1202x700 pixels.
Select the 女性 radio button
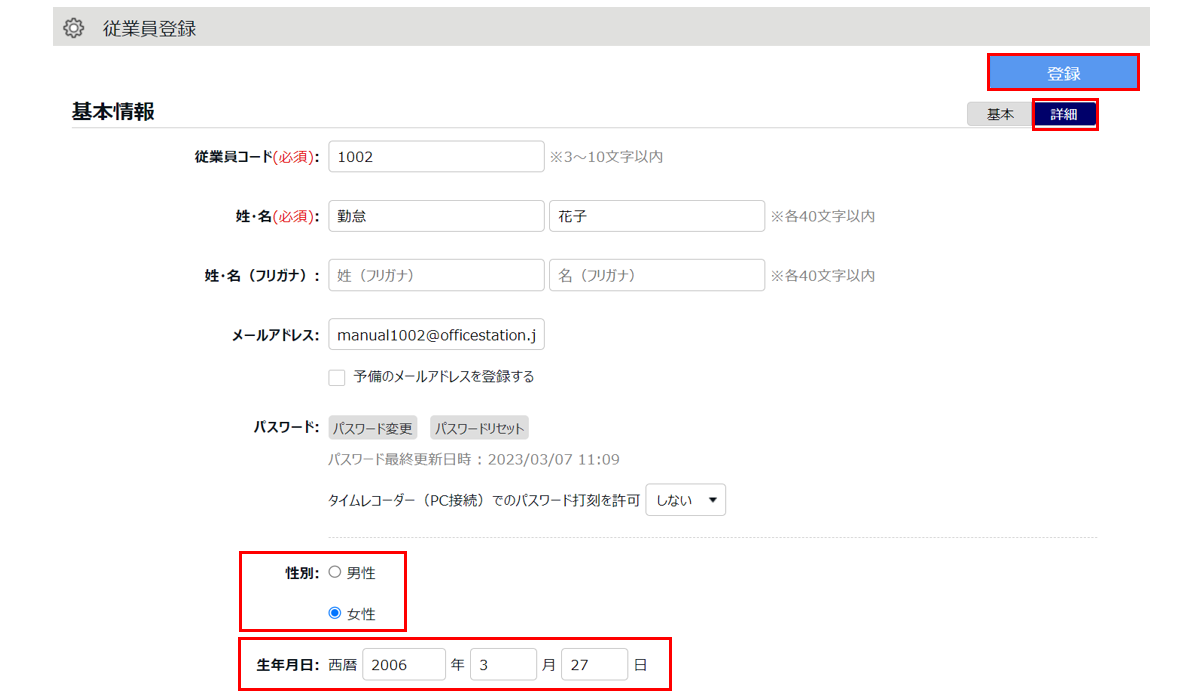[x=335, y=613]
